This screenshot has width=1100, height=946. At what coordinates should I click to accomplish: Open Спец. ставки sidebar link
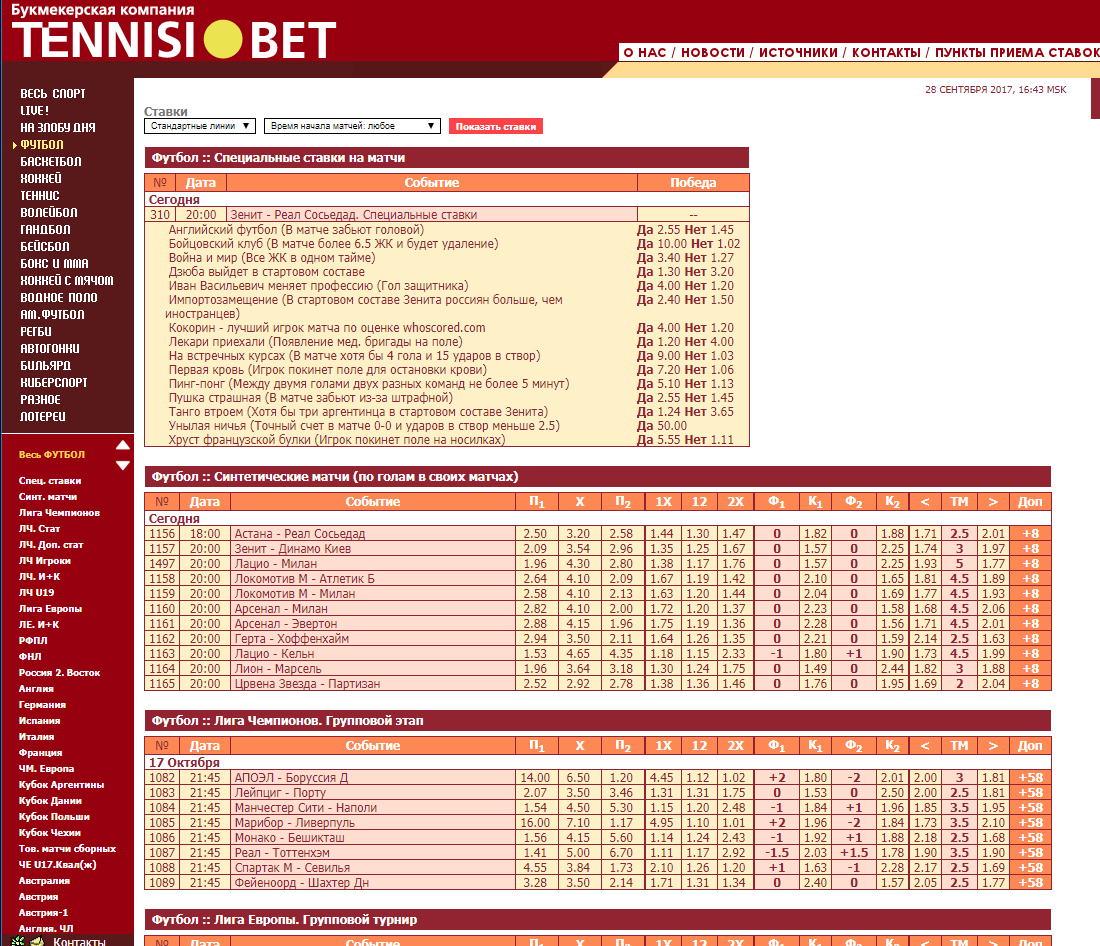50,481
